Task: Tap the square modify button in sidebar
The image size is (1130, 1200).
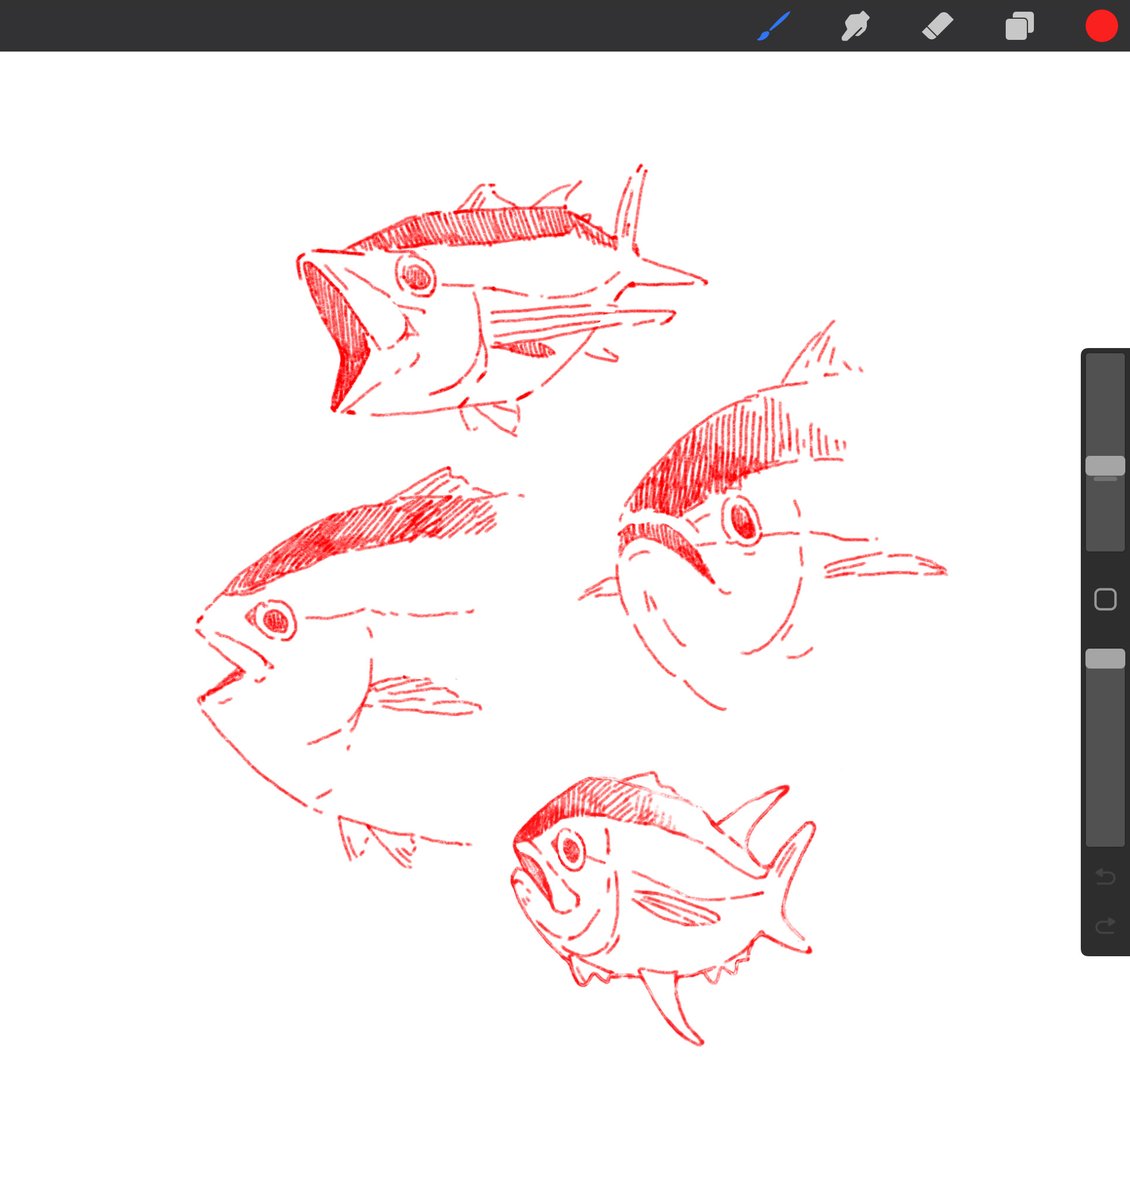Action: click(x=1105, y=599)
